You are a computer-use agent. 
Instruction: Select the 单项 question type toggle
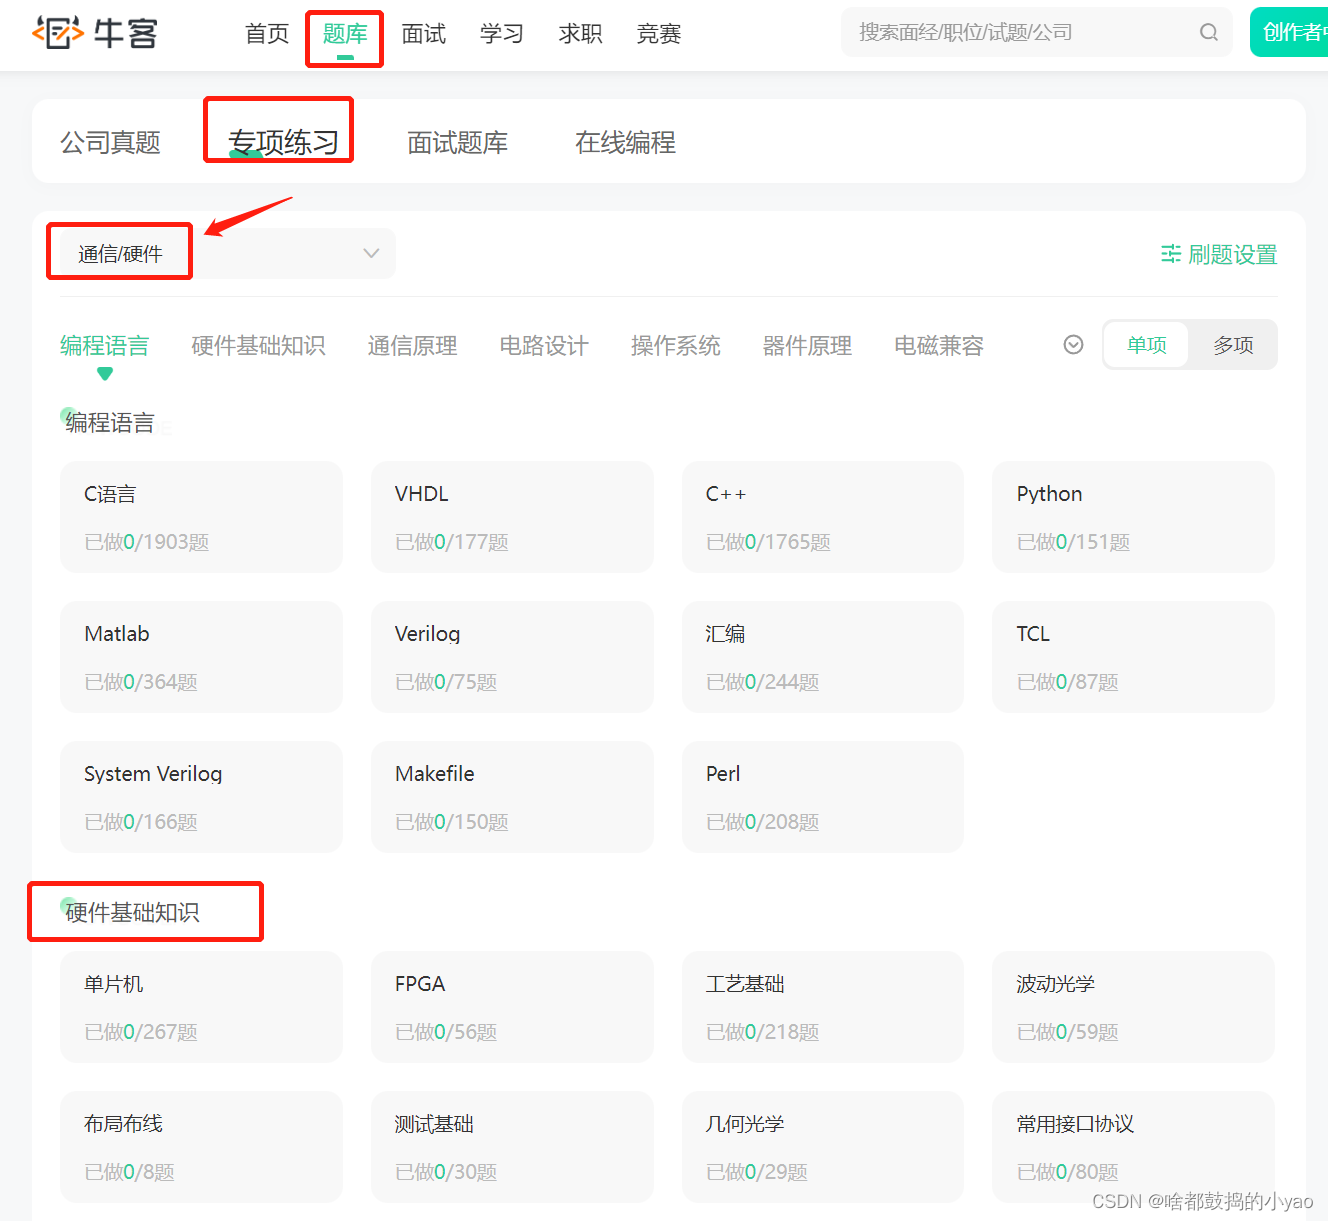tap(1146, 345)
